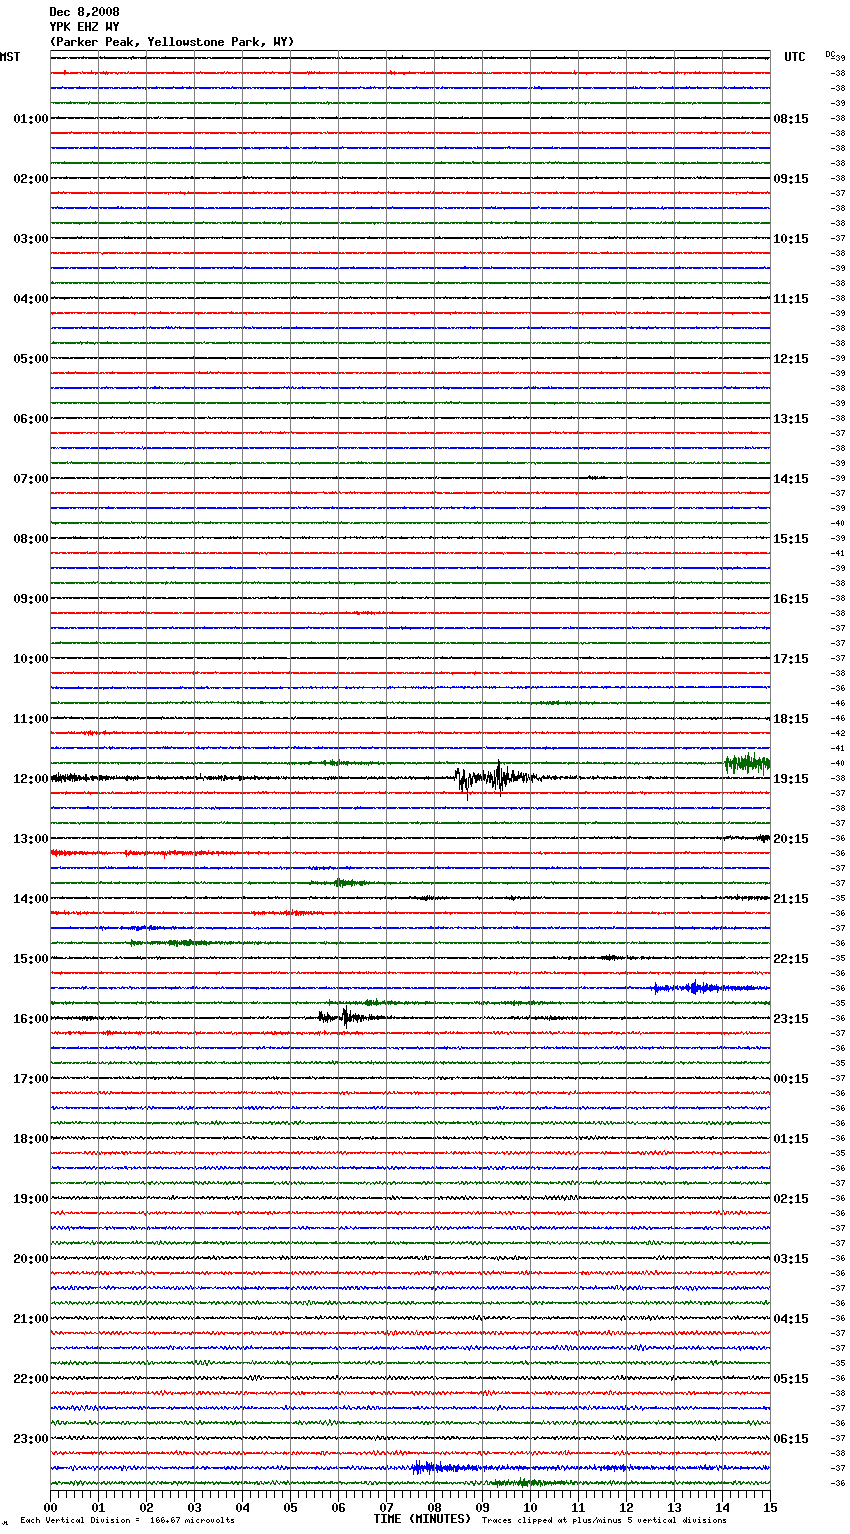Click the 23:15 UTC time label
Screen dimensions: 850x1534
coord(791,1019)
